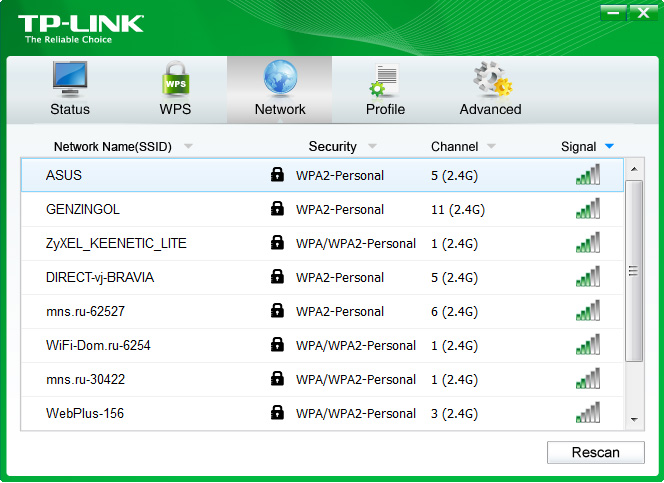Click channel 11 (2.4G) for GENZINGOL
This screenshot has height=483, width=664.
click(x=458, y=210)
